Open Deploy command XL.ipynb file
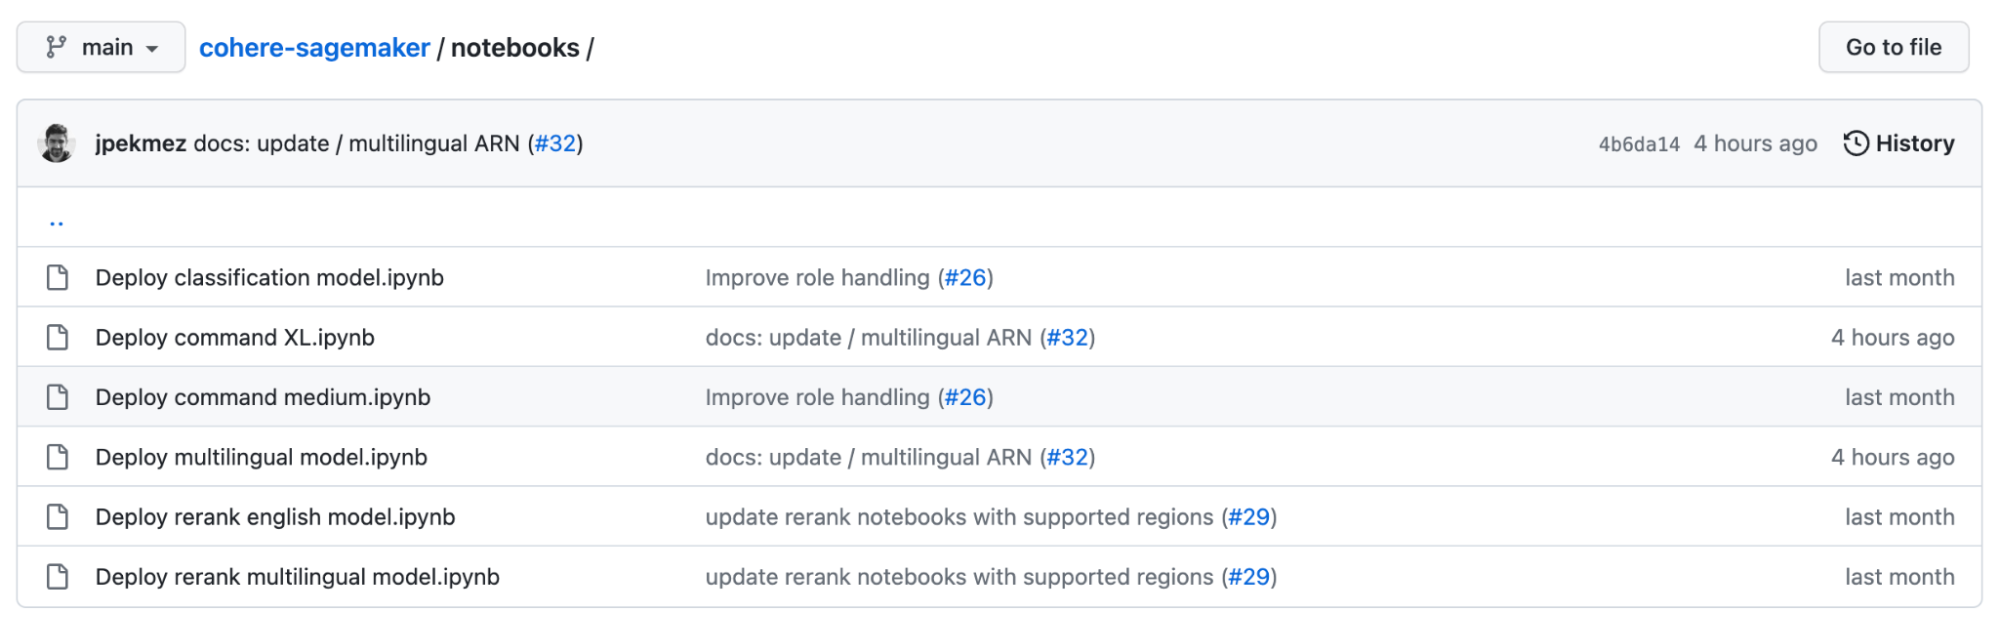Image resolution: width=1999 pixels, height=633 pixels. pos(235,338)
